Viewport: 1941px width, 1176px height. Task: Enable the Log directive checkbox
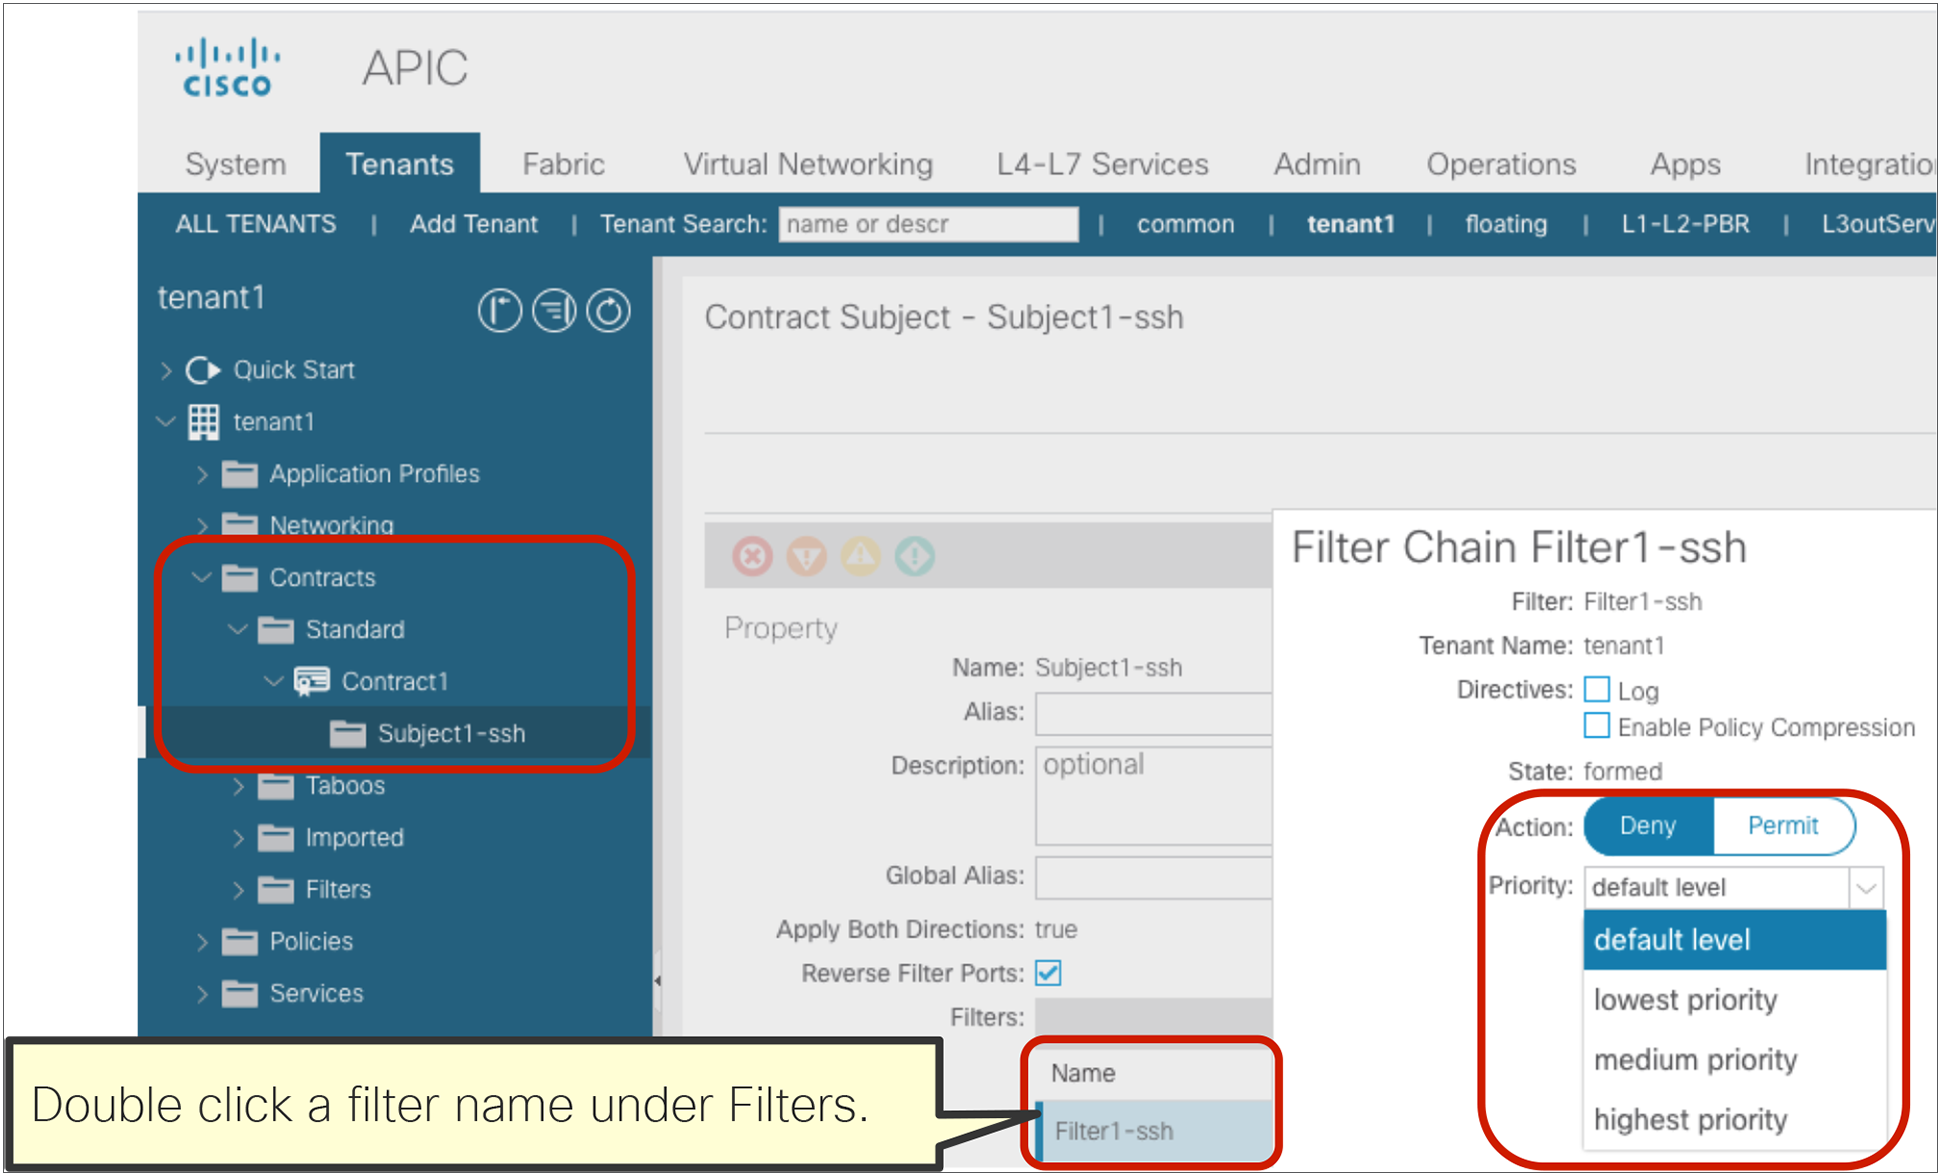tap(1597, 690)
